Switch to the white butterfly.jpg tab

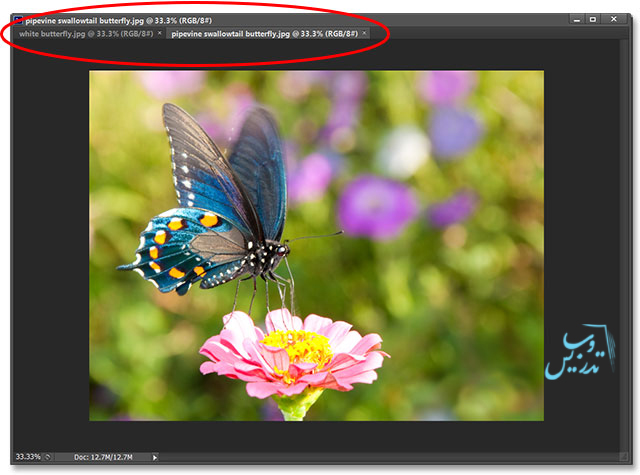[83, 34]
